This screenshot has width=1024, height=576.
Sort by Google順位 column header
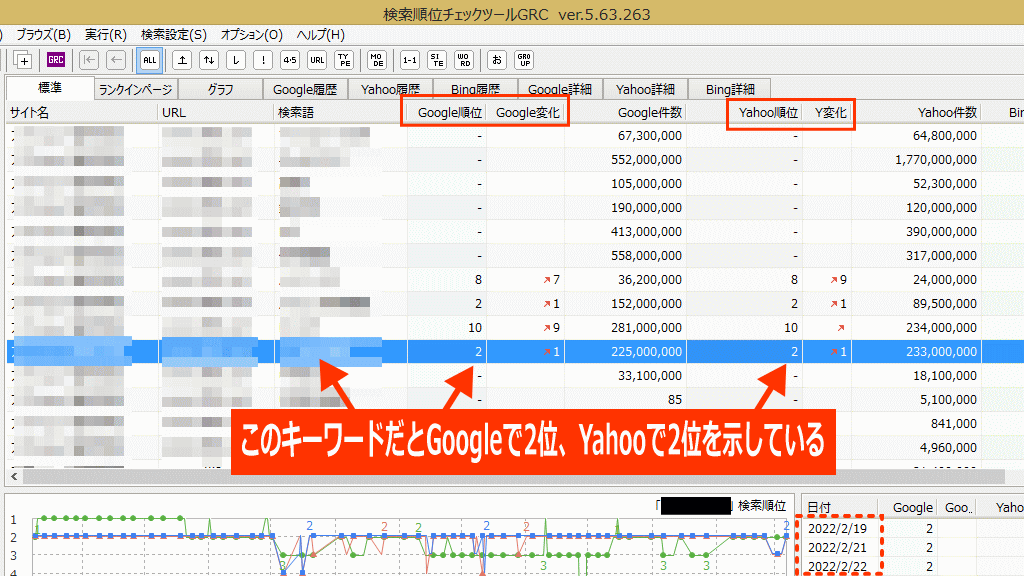pos(447,112)
